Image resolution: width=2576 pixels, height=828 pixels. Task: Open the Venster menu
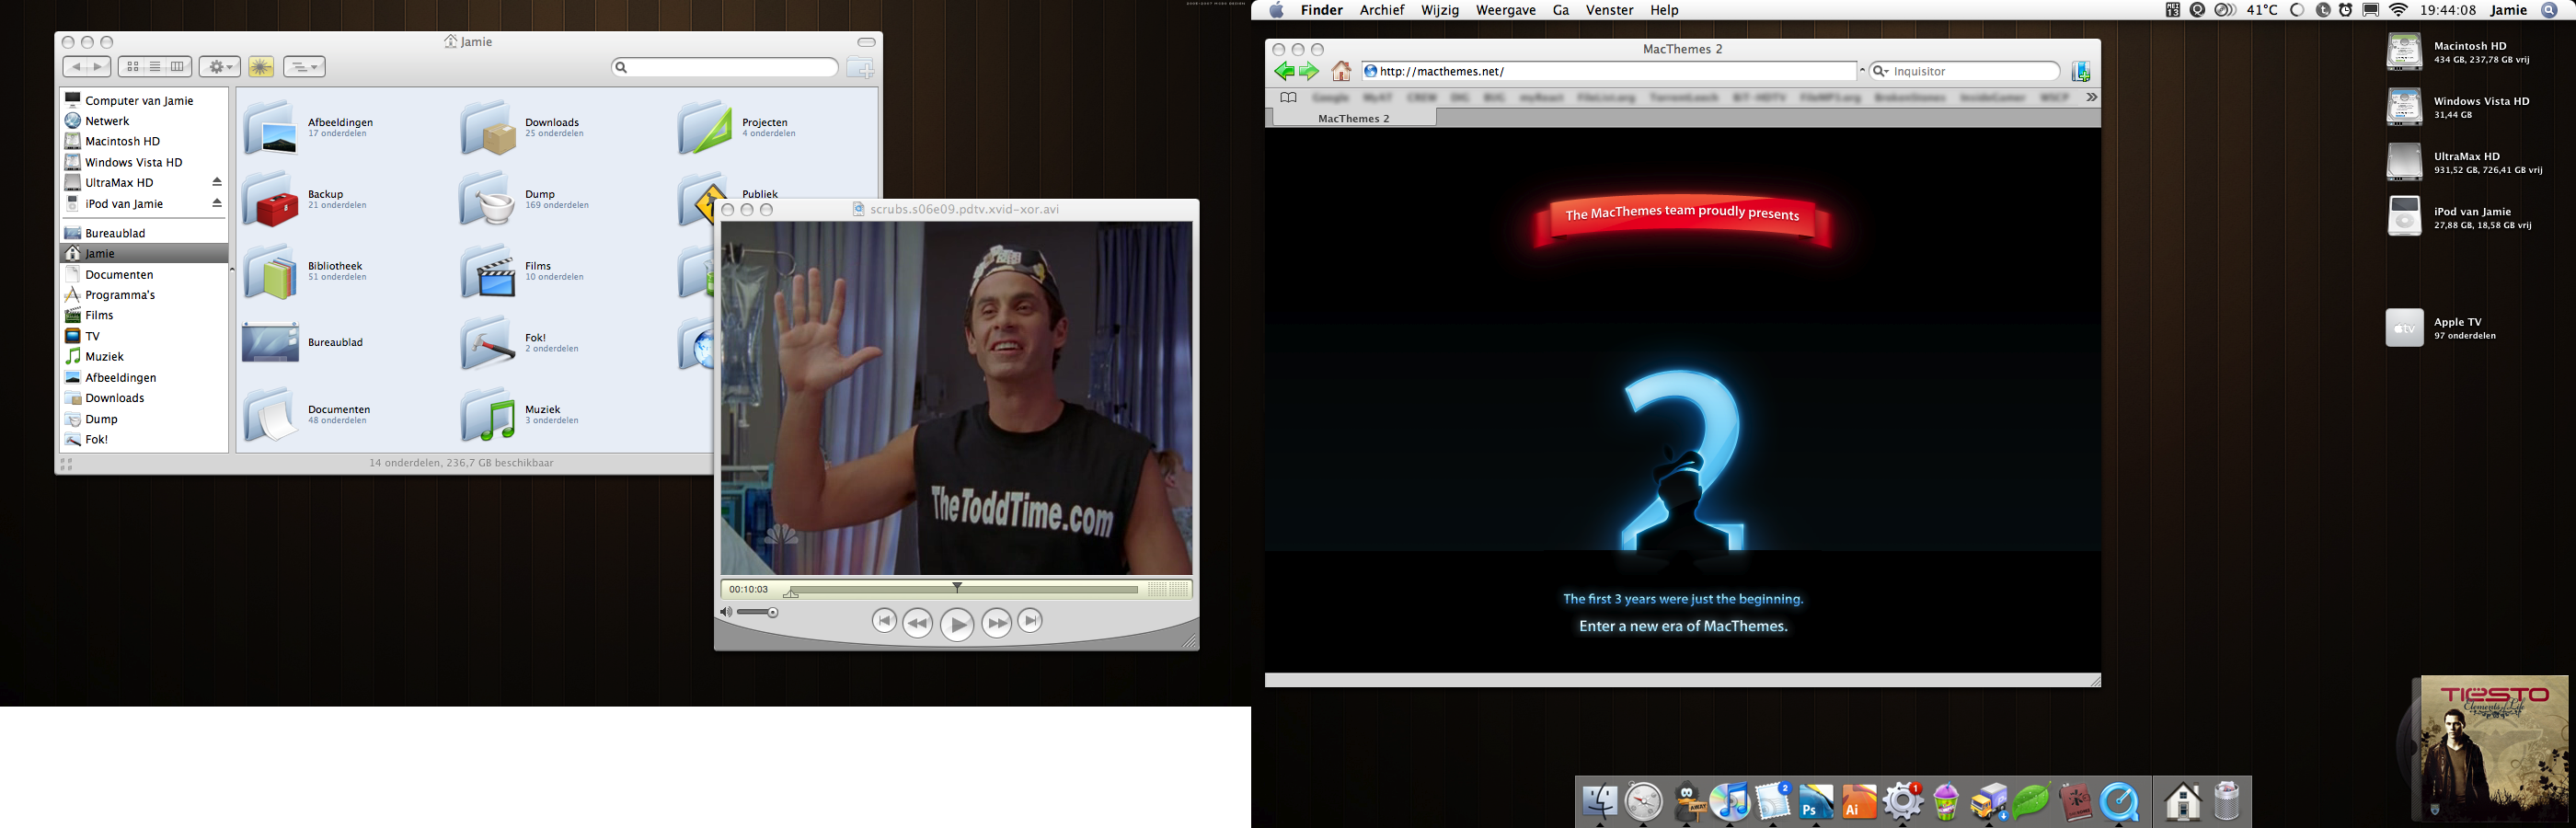[1609, 10]
